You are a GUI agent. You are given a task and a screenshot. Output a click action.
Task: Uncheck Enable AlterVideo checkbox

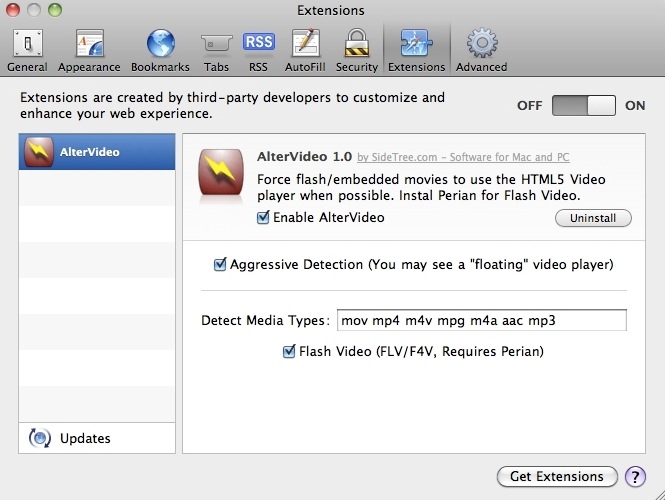(x=263, y=218)
